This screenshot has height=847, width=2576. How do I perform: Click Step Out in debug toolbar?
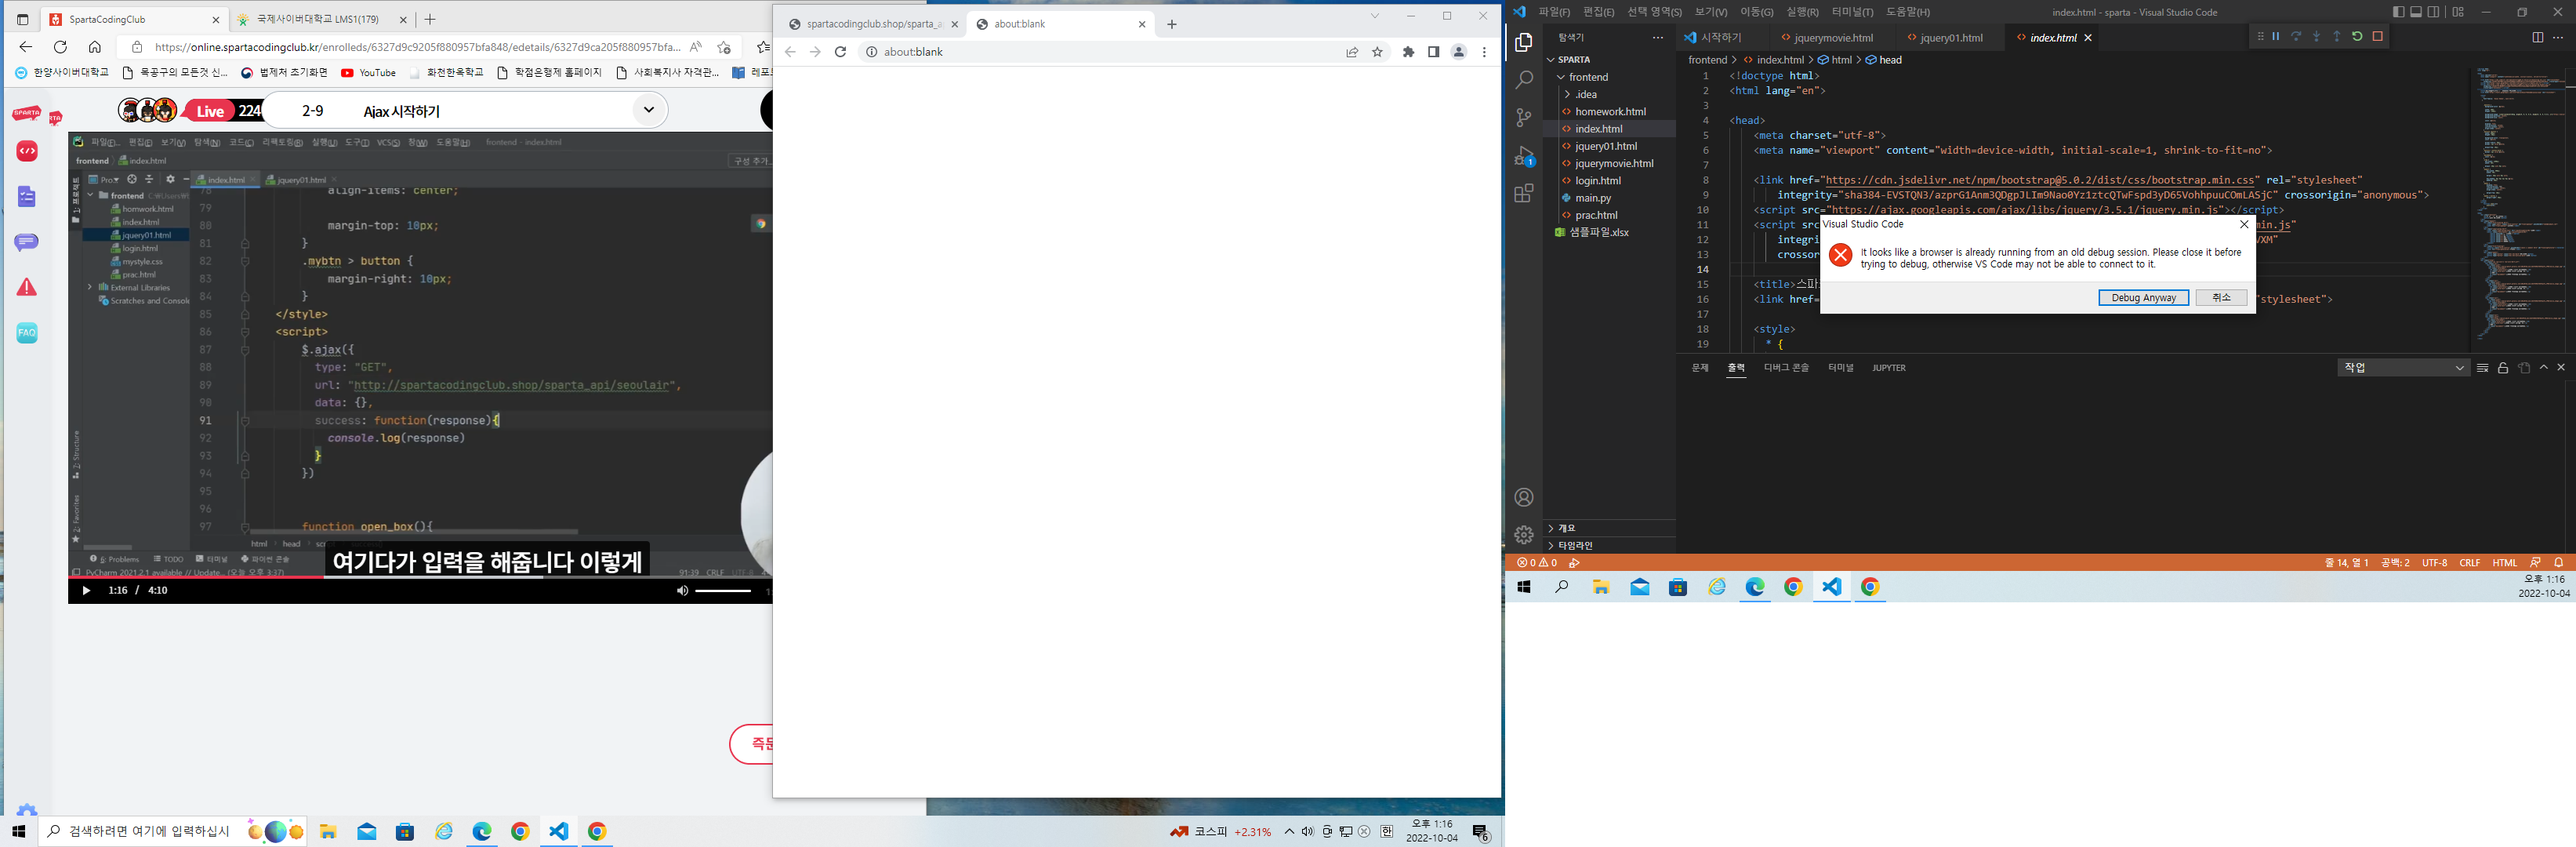point(2337,36)
